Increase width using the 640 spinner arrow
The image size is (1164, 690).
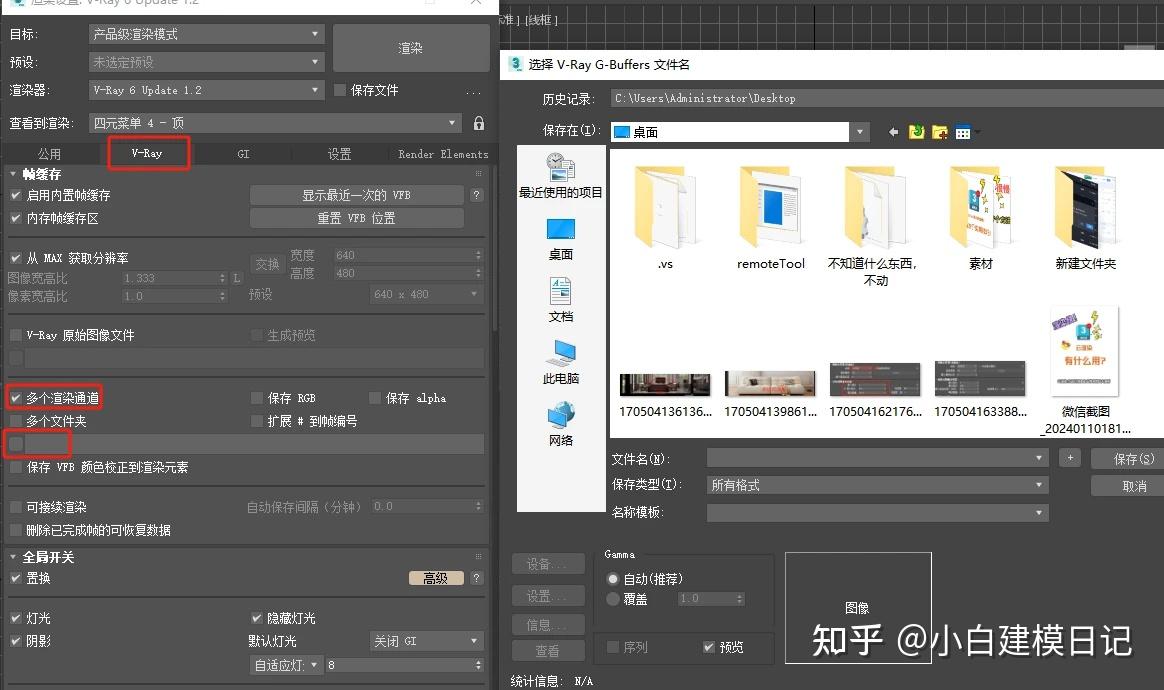(478, 250)
